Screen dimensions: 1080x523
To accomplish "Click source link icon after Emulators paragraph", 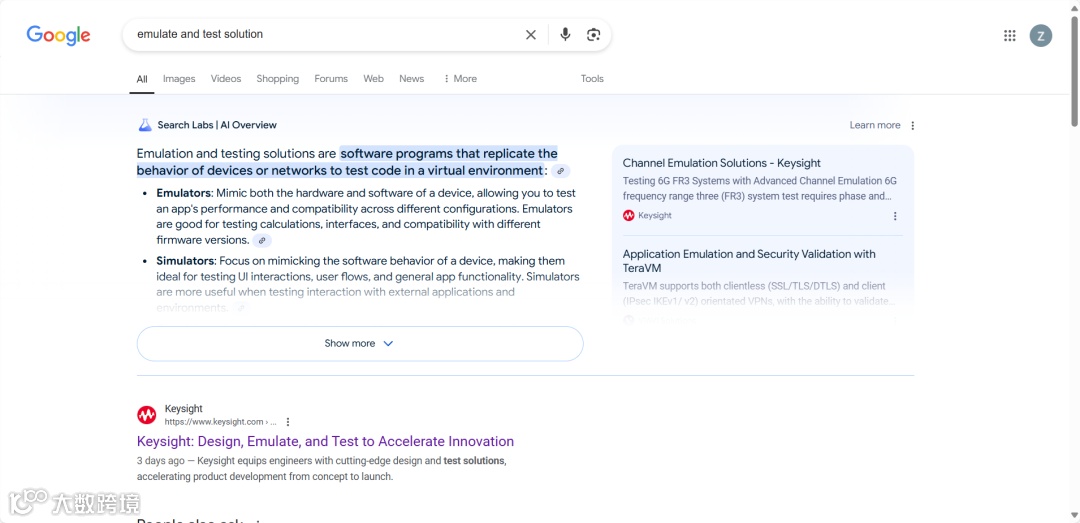I will [x=262, y=241].
